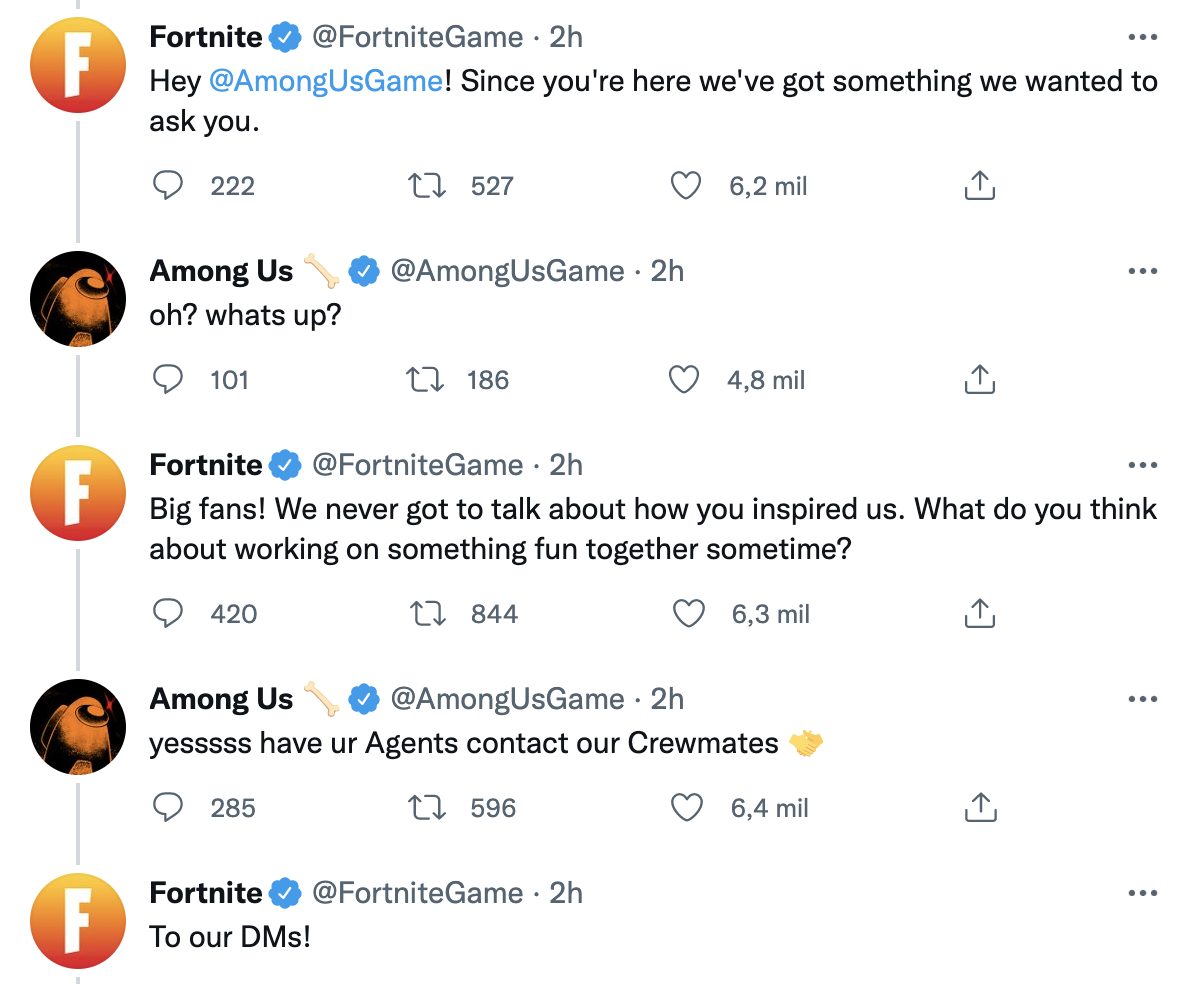Open Fortnite avatar on "To our DMs!" tweet
Viewport: 1194px width, 984px height.
coord(78,920)
